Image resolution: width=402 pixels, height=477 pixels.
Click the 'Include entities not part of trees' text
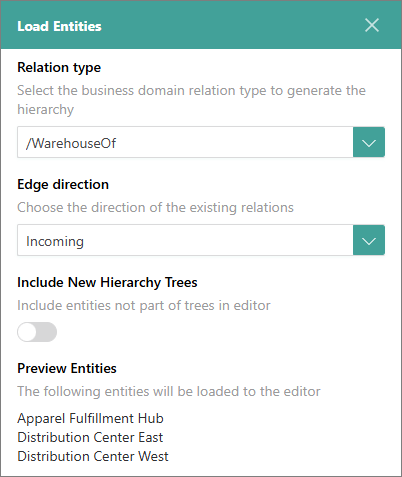point(144,305)
